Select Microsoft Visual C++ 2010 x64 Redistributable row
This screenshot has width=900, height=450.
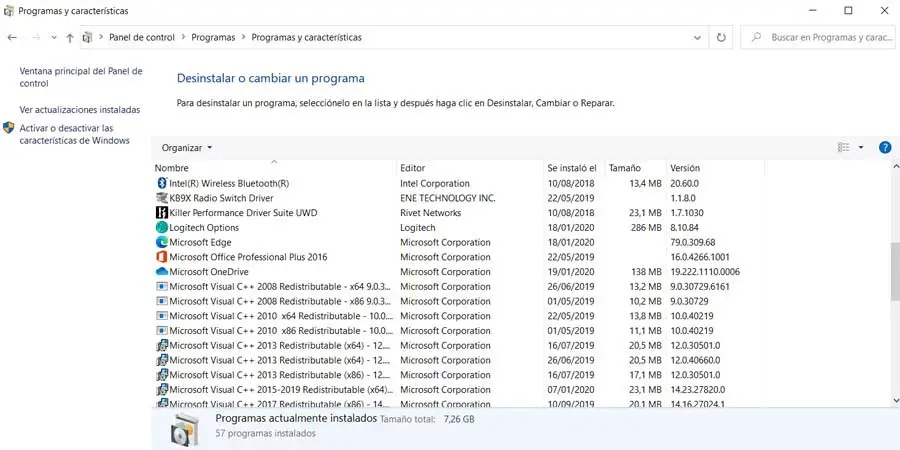pos(459,316)
